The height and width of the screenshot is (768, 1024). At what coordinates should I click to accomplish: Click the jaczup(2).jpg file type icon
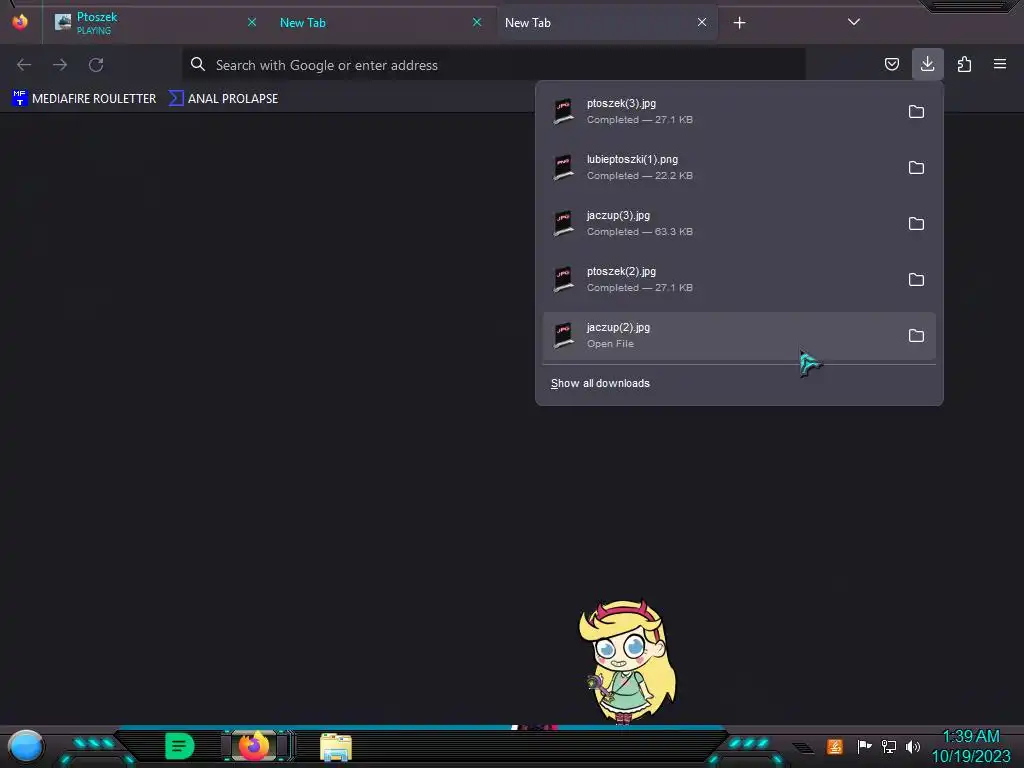(x=564, y=336)
